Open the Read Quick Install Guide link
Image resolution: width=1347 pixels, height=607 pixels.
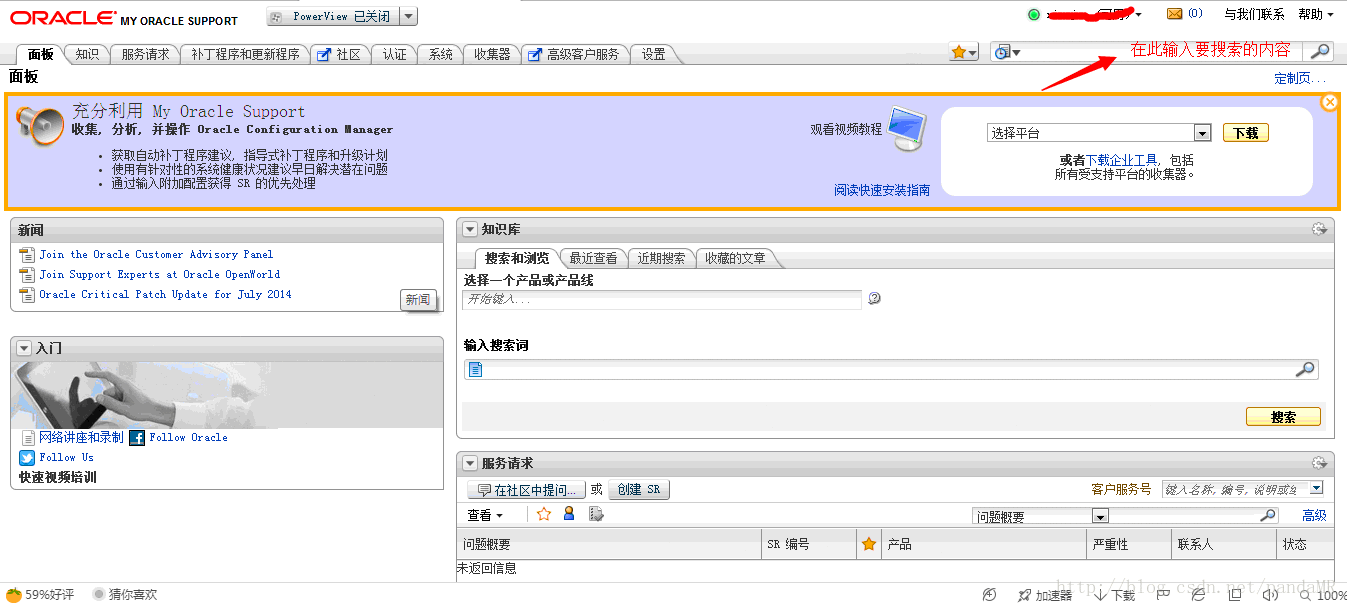coord(882,190)
